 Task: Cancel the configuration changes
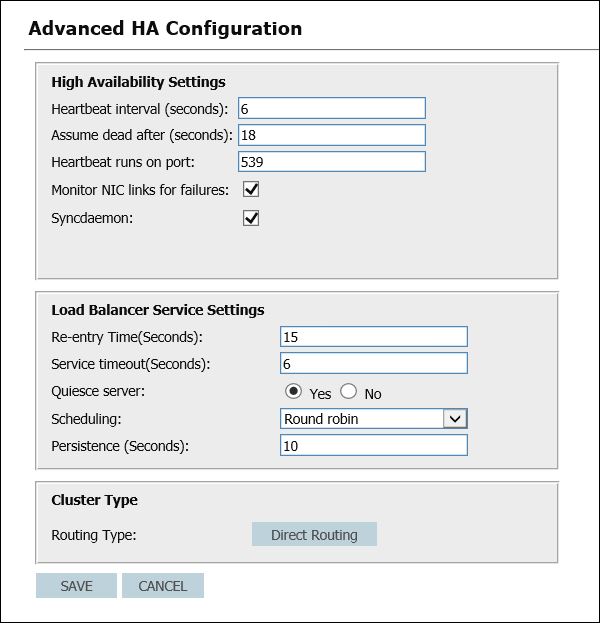click(163, 586)
